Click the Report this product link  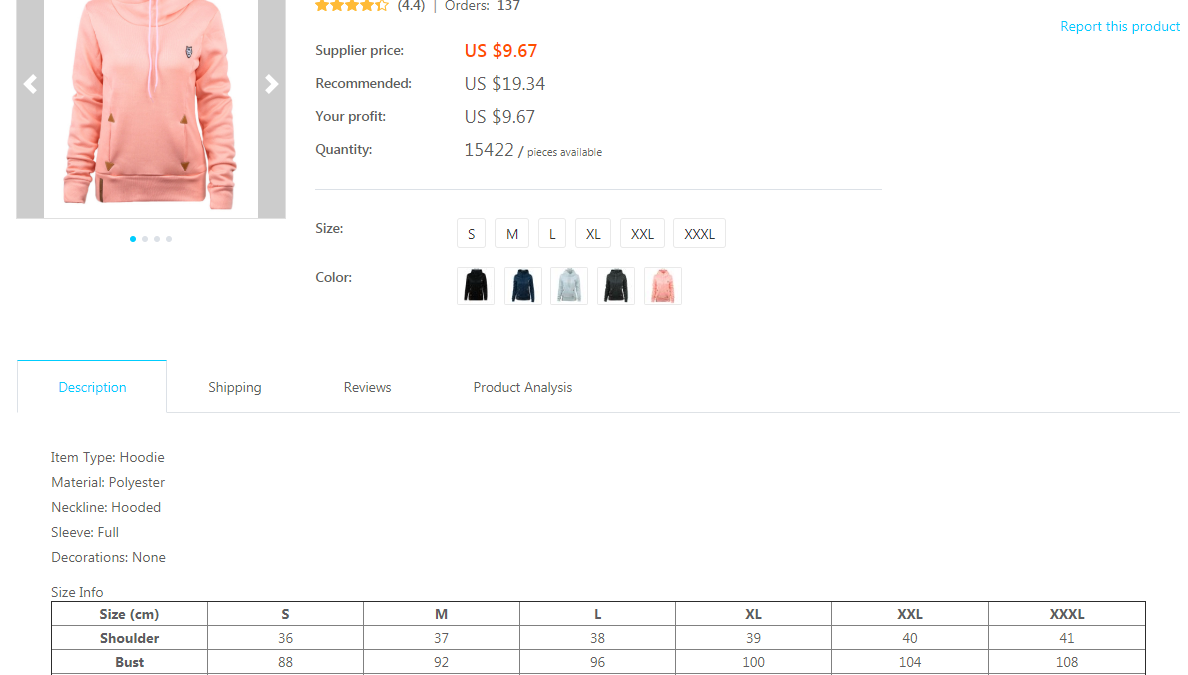[x=1120, y=27]
